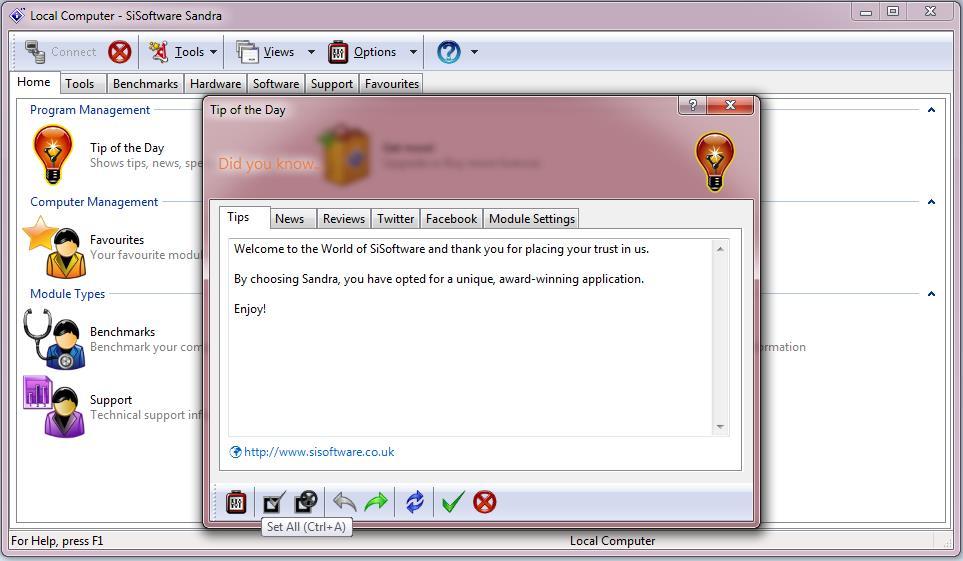Open the sisoftware.co.uk link

point(319,452)
